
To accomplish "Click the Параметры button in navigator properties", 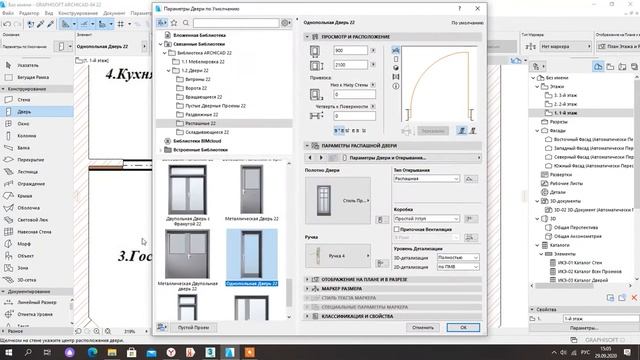I will [x=584, y=328].
